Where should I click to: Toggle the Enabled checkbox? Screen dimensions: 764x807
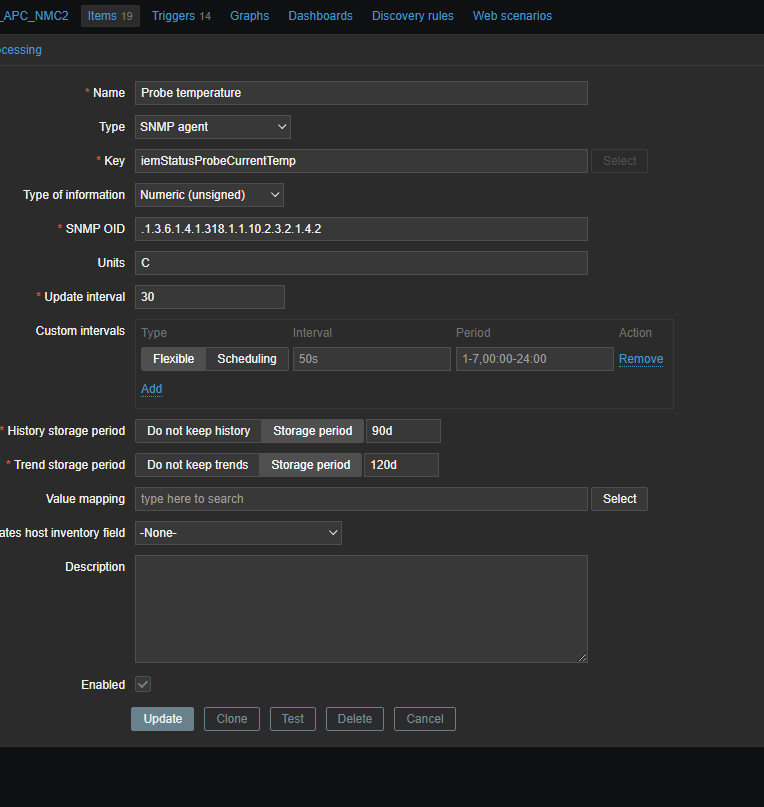coord(143,685)
